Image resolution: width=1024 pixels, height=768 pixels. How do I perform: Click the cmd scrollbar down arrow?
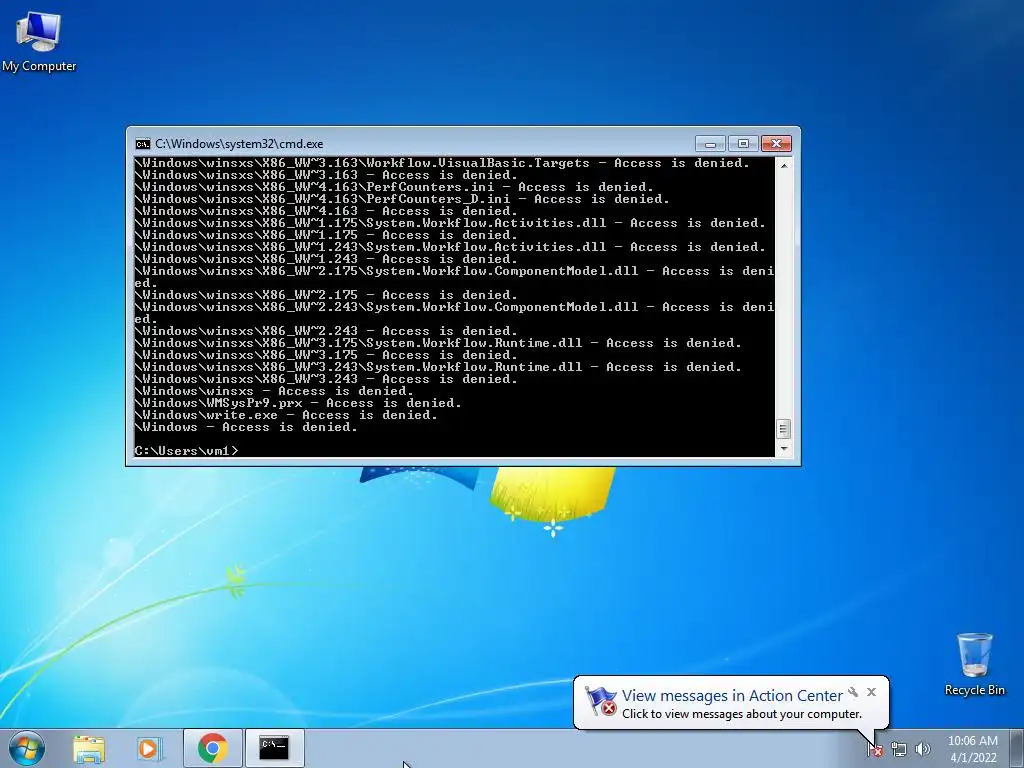(x=784, y=449)
